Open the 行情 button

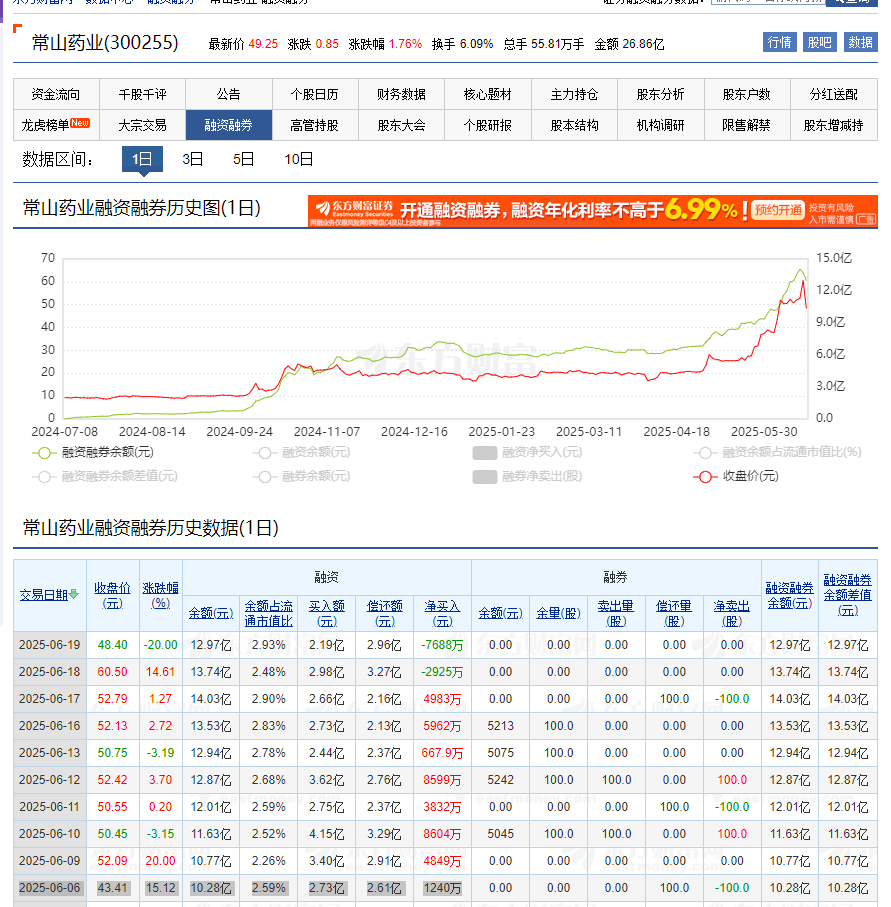point(779,42)
